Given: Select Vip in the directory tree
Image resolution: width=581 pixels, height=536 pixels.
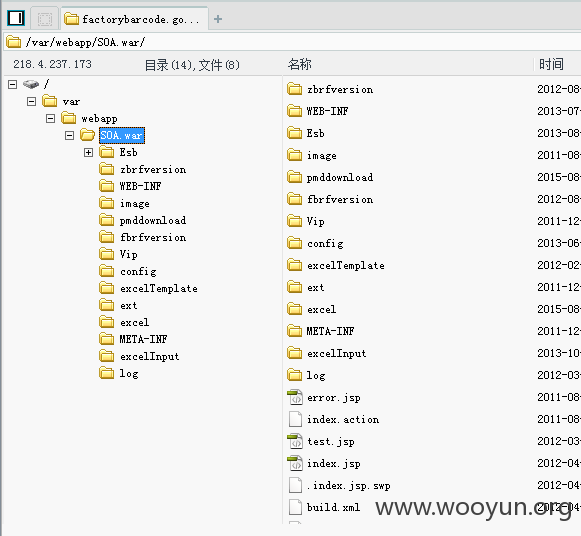Looking at the screenshot, I should tap(129, 254).
